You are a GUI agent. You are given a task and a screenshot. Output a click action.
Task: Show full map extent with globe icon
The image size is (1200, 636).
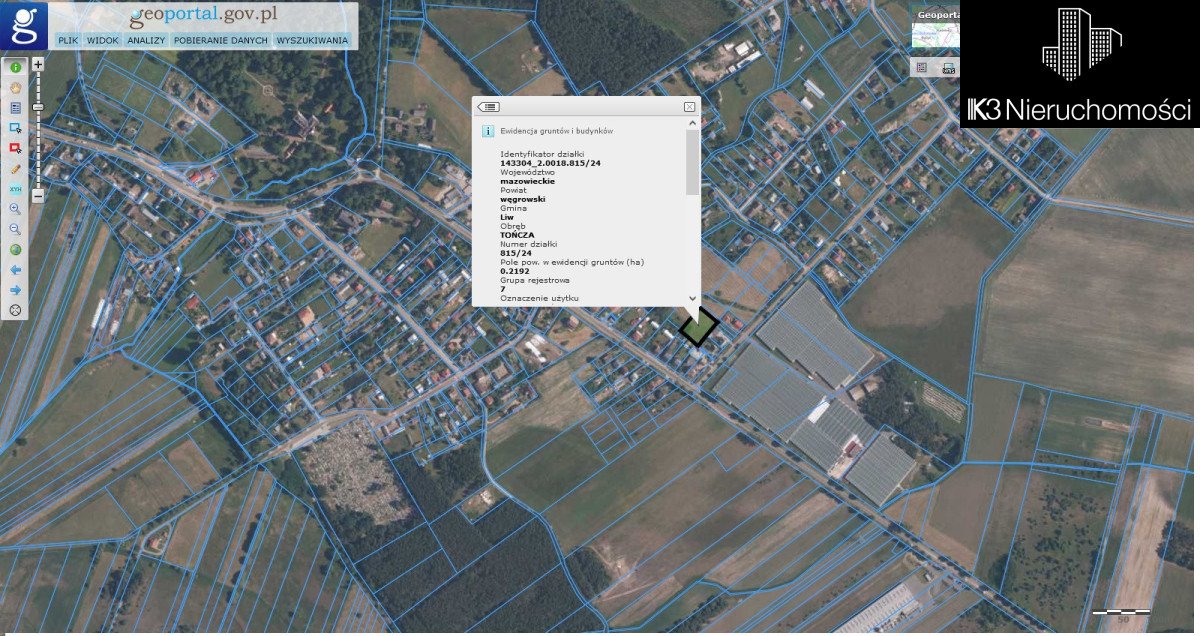pyautogui.click(x=16, y=250)
